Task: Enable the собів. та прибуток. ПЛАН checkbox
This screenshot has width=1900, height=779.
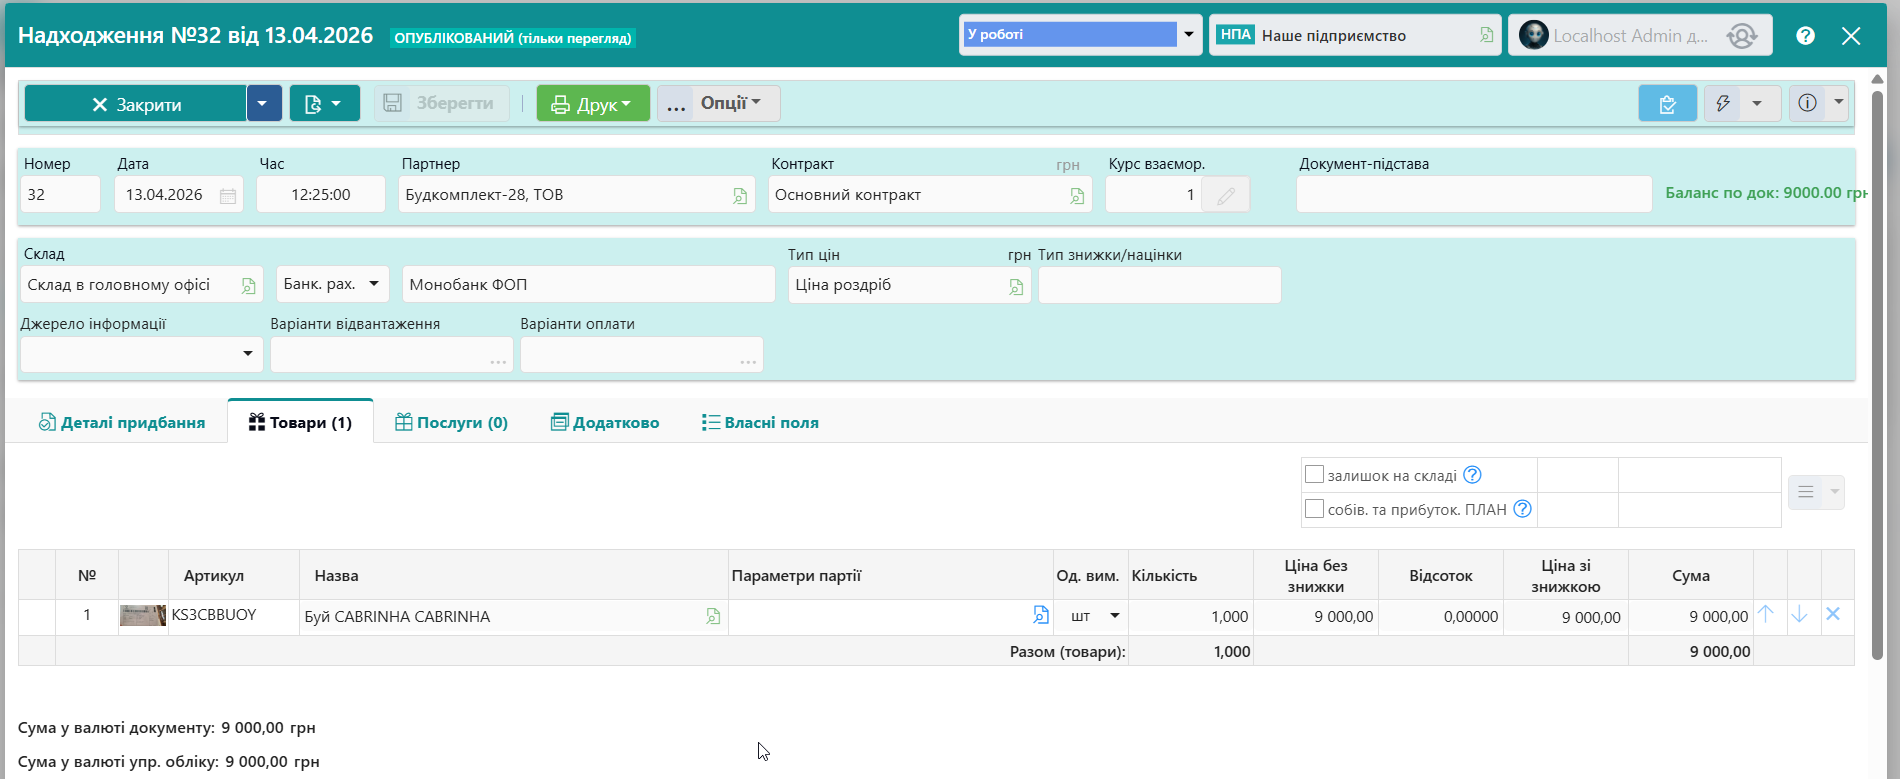Action: pyautogui.click(x=1315, y=509)
